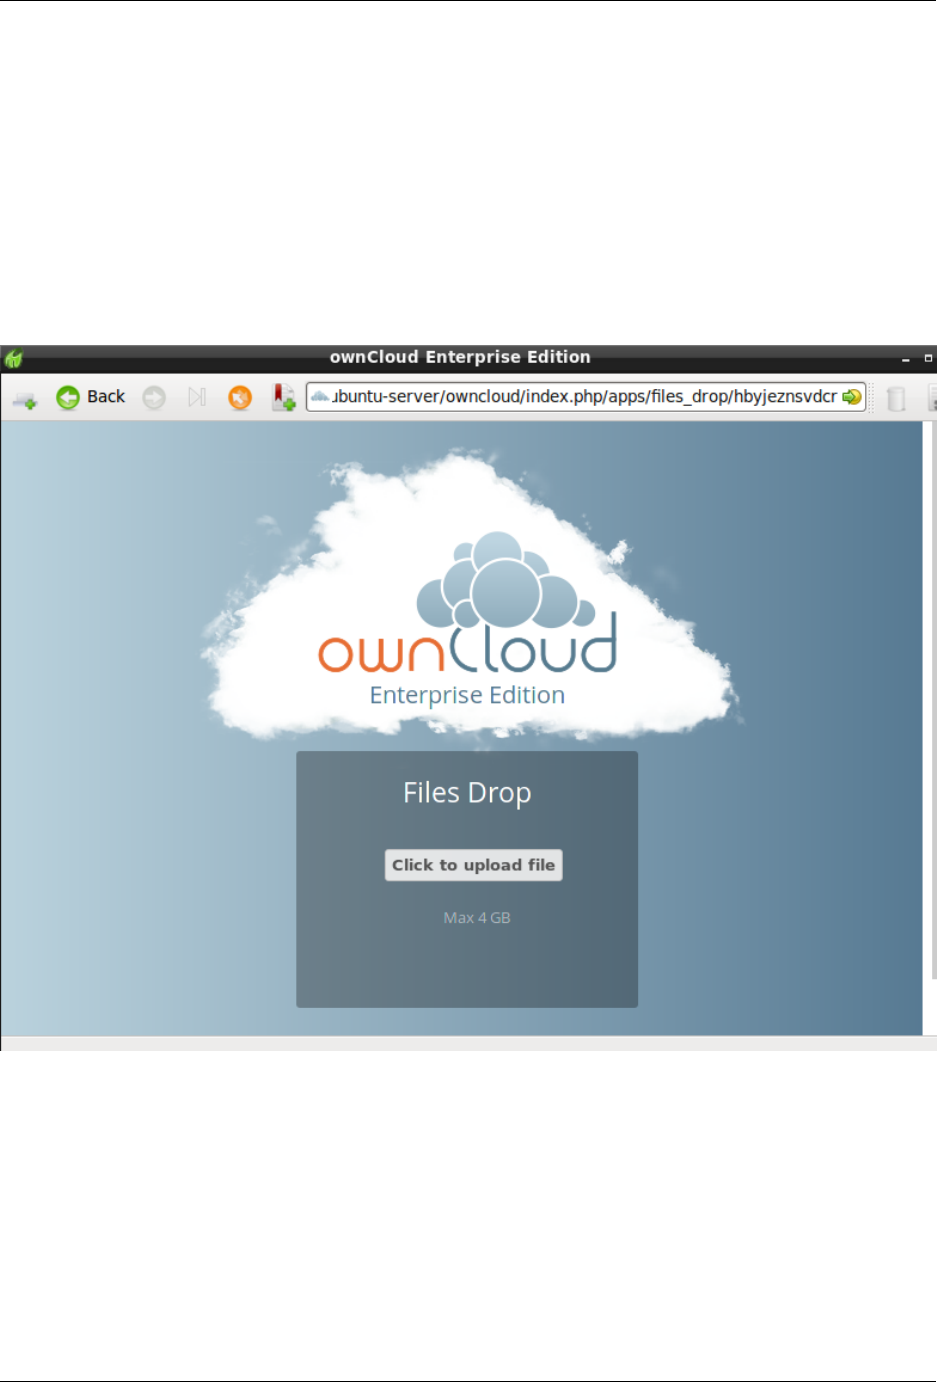Click the greyed-out forward arrow icon

point(154,398)
